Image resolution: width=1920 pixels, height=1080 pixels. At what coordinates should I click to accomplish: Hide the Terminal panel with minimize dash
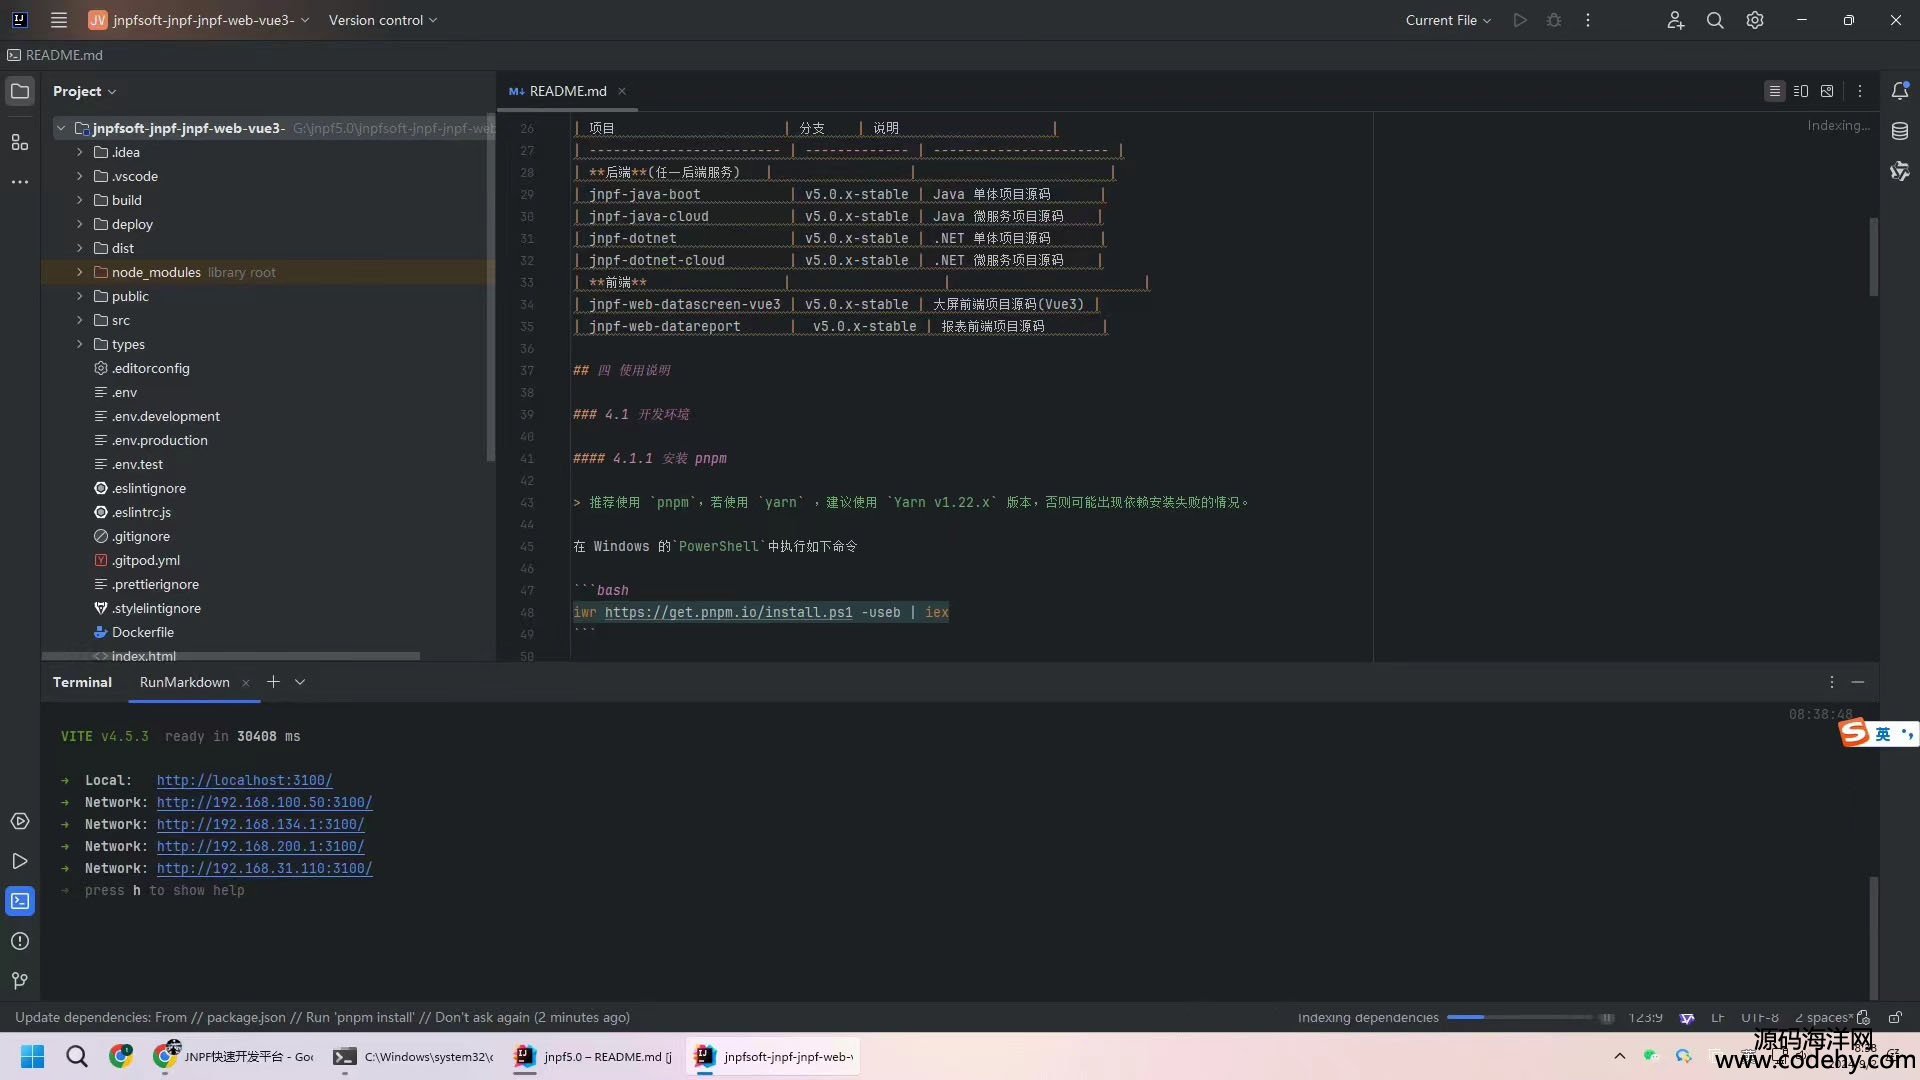tap(1858, 682)
